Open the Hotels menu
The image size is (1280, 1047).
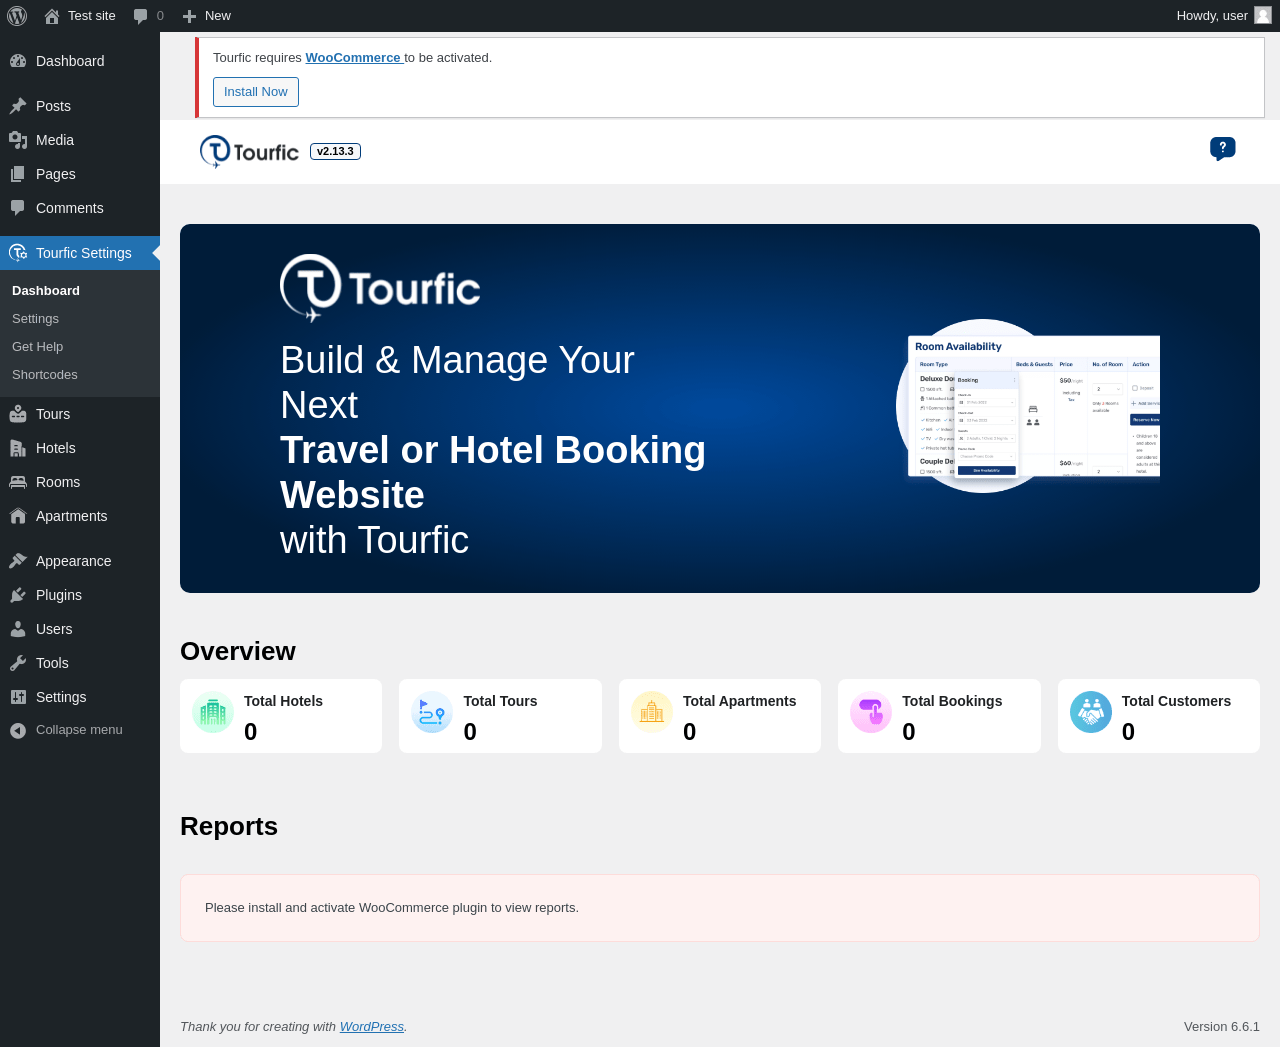(56, 448)
